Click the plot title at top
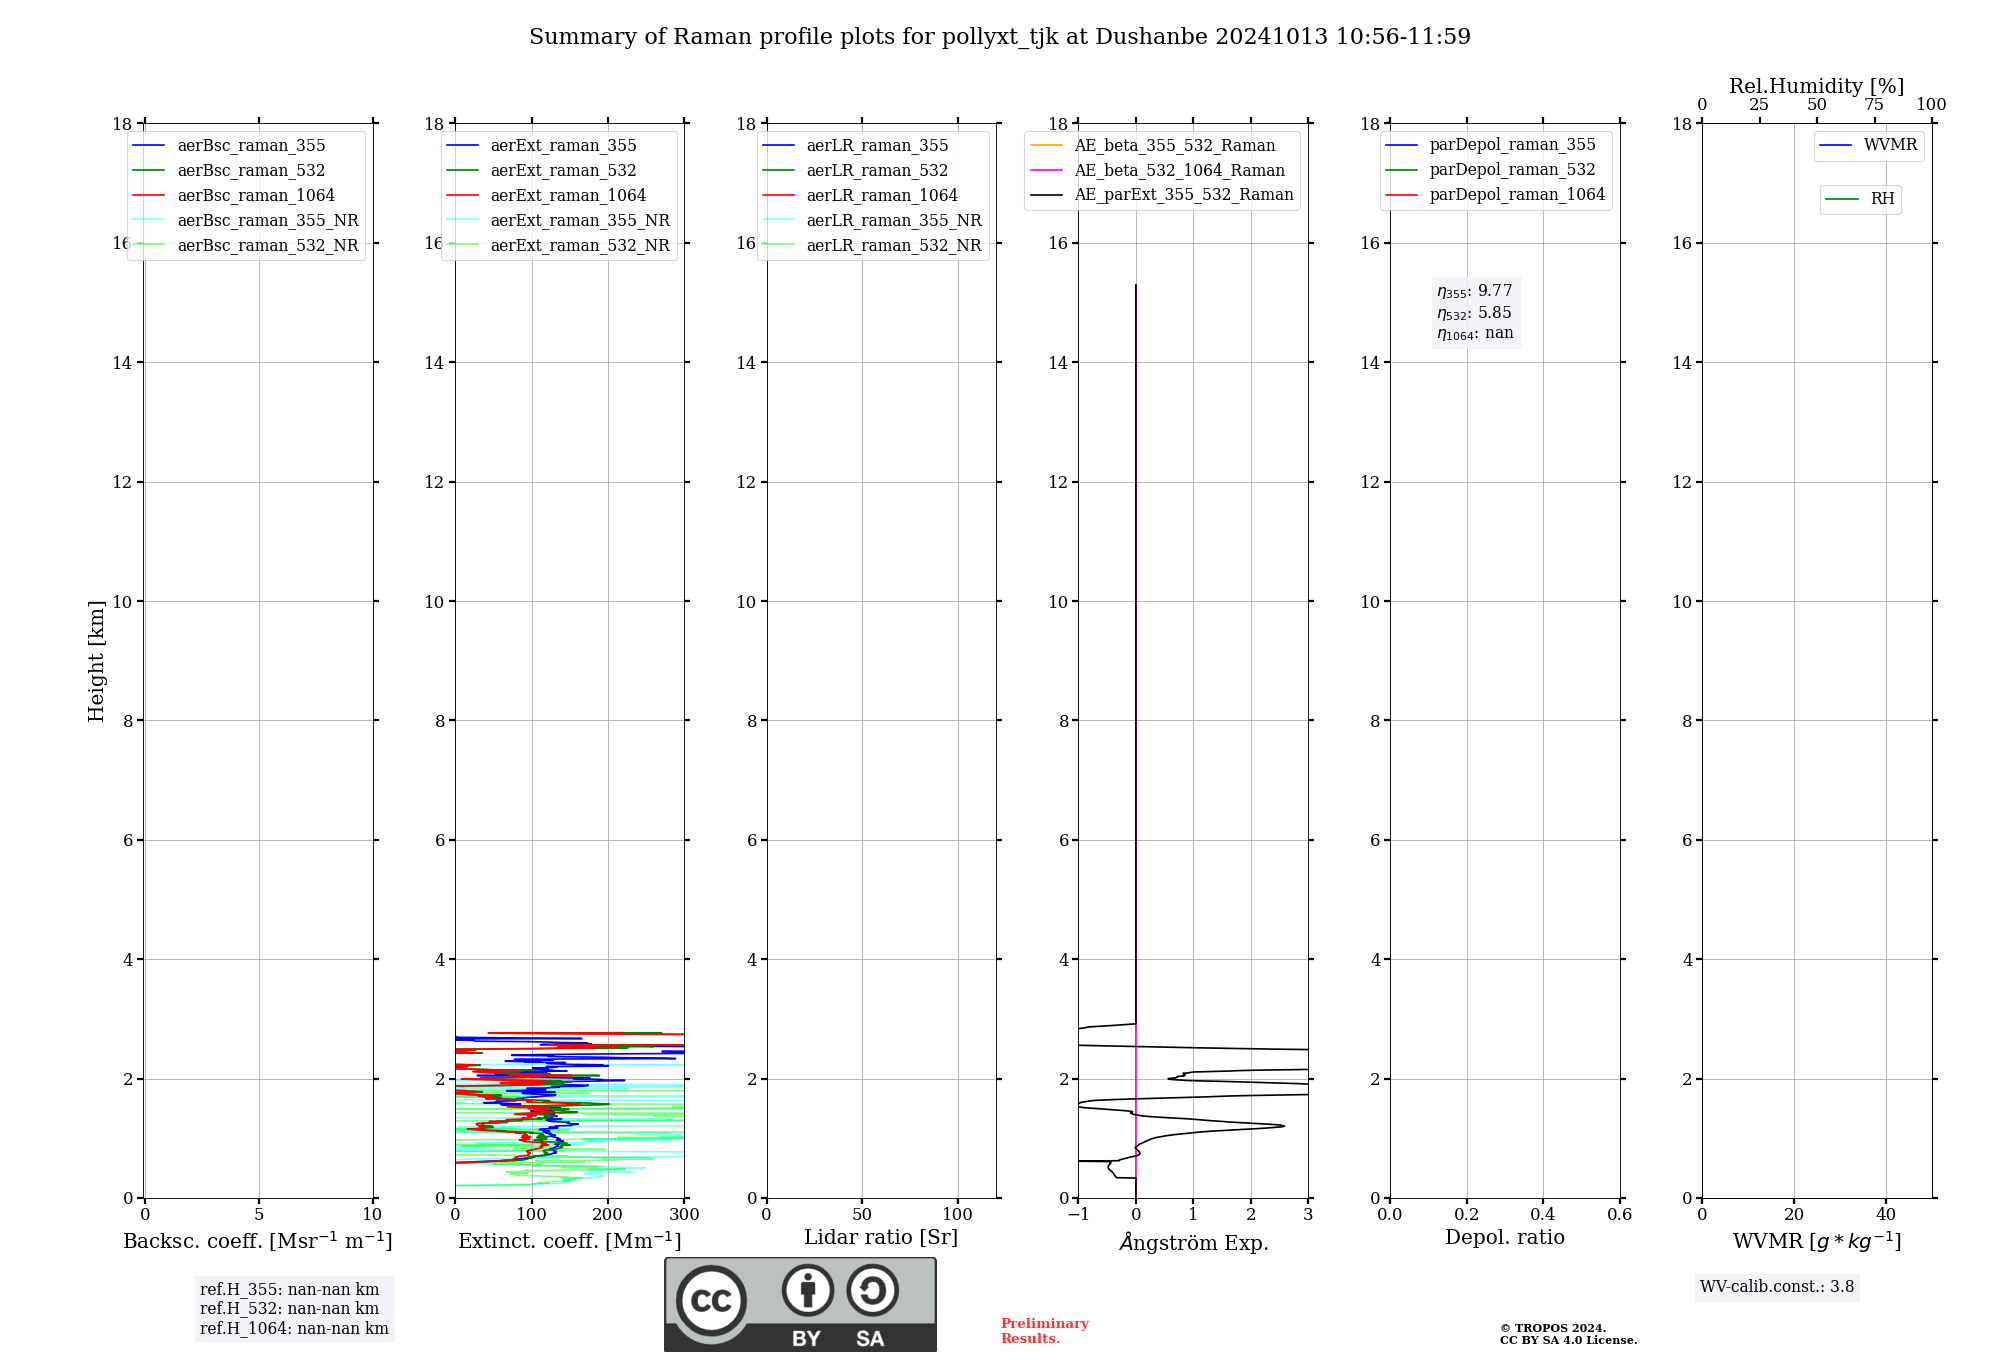This screenshot has height=1360, width=2000. tap(1000, 37)
